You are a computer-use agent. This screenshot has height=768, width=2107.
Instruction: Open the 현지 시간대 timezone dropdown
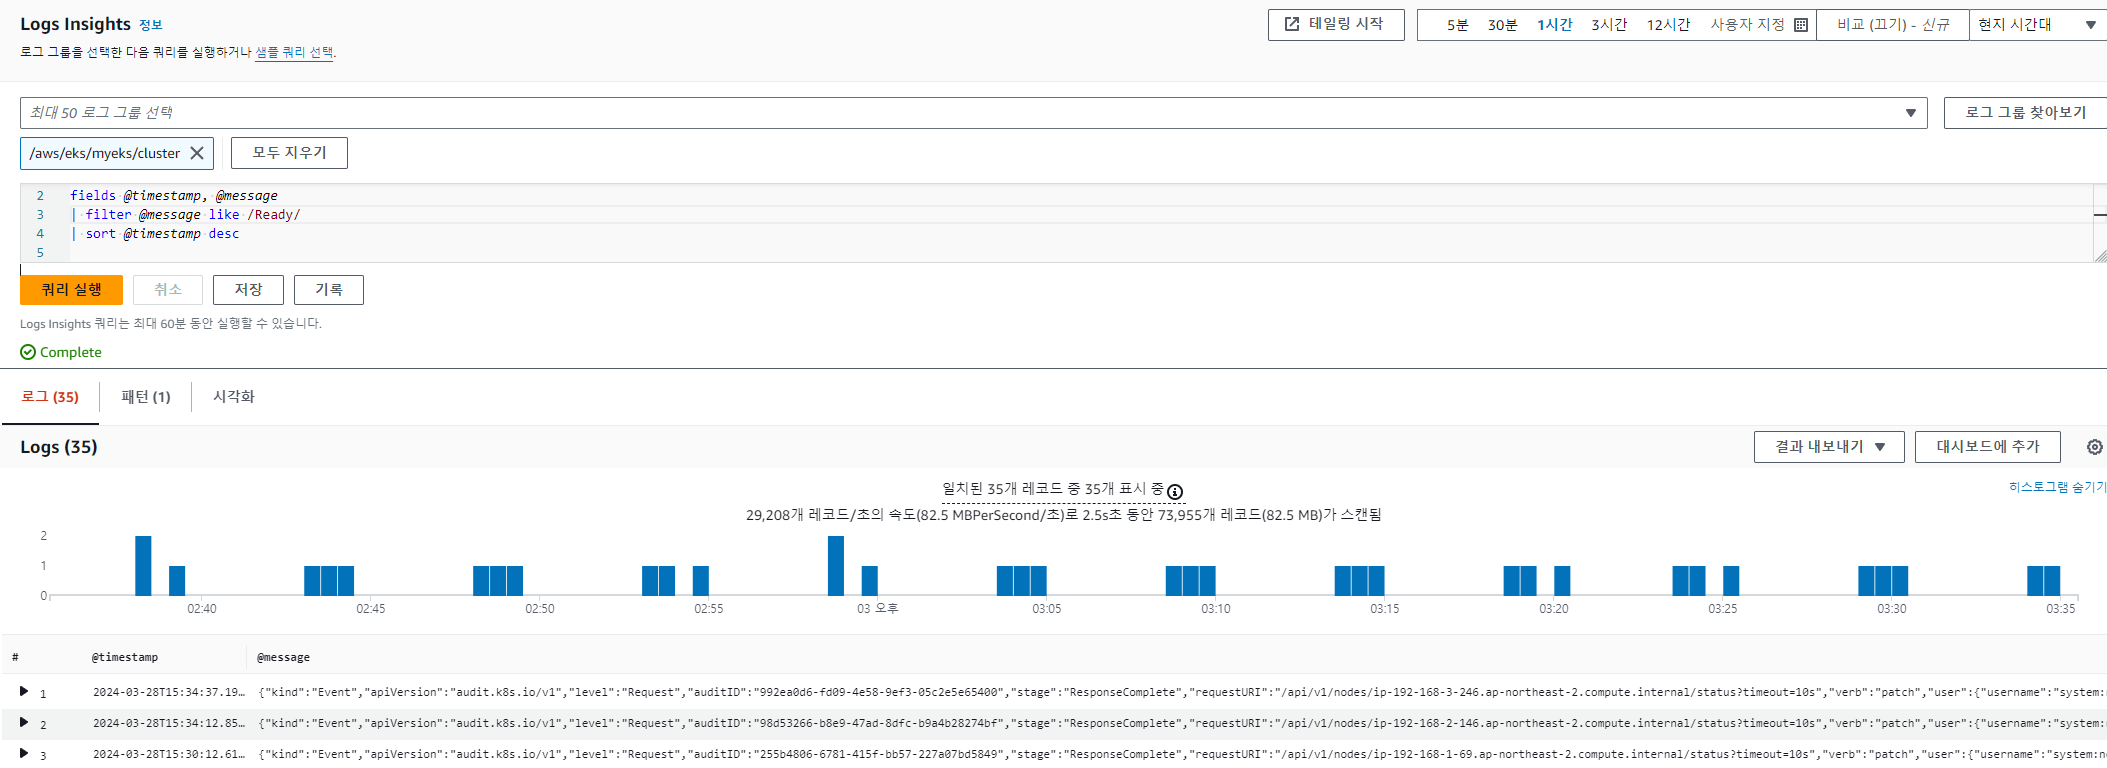2037,25
